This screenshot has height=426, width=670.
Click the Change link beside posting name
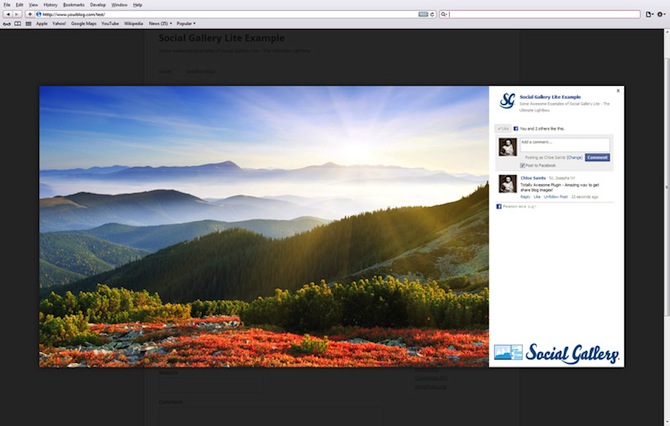(x=575, y=157)
